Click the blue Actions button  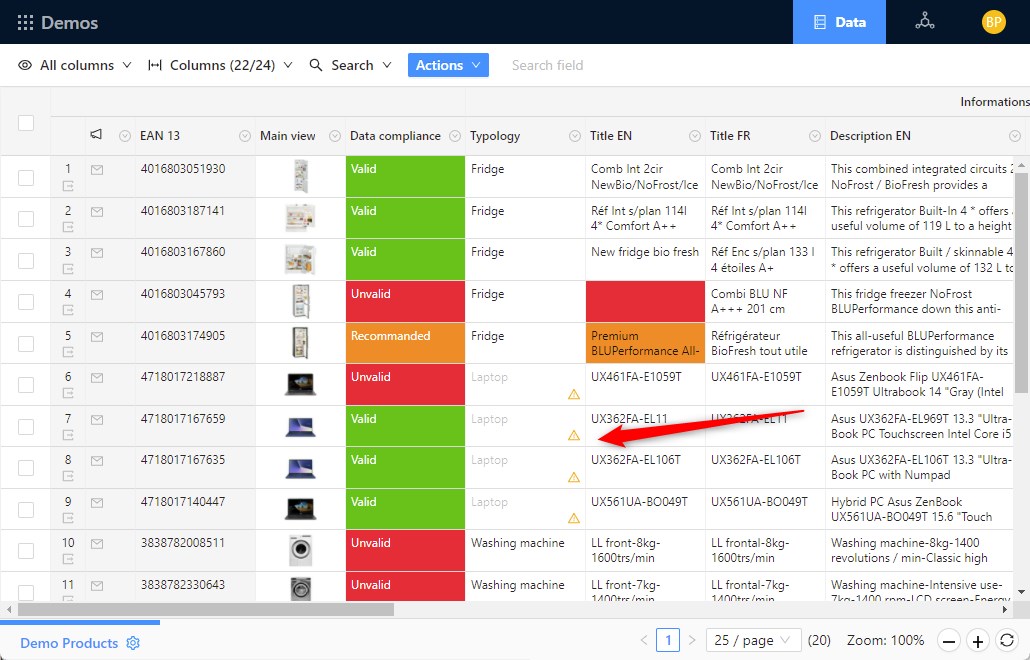coord(447,65)
